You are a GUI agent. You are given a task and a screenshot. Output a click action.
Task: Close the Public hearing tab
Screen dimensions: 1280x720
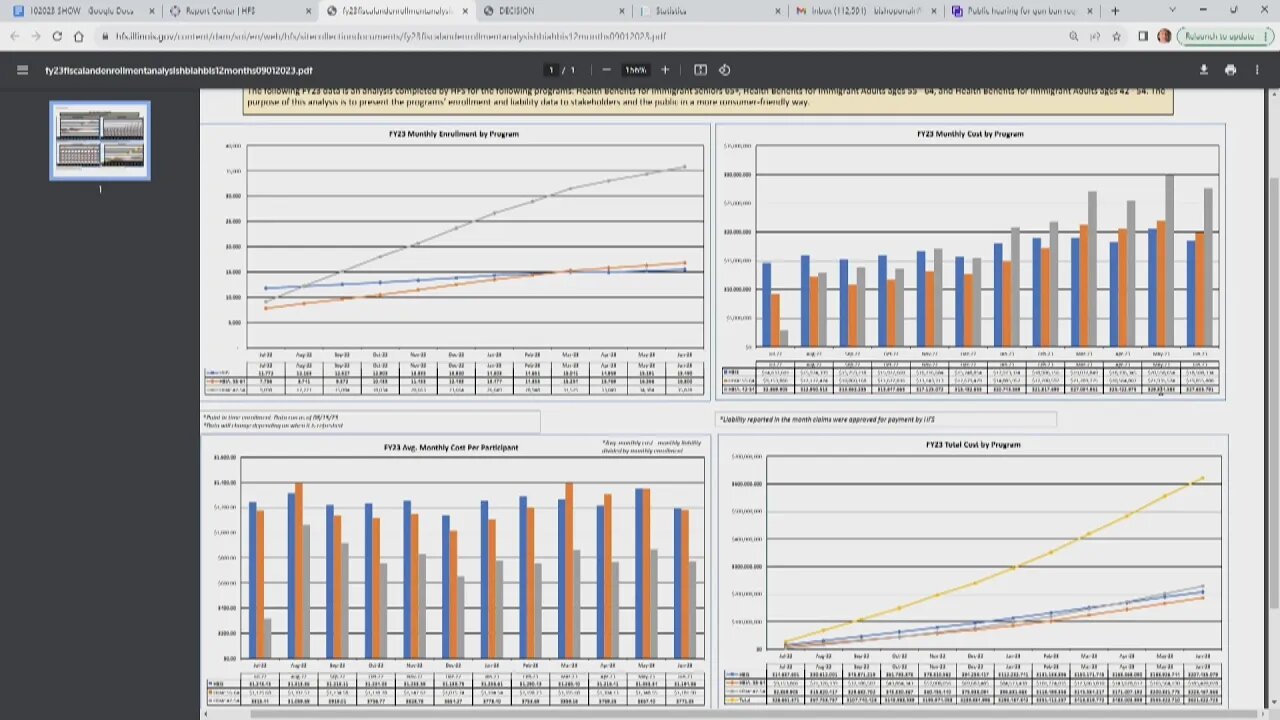[x=1090, y=11]
